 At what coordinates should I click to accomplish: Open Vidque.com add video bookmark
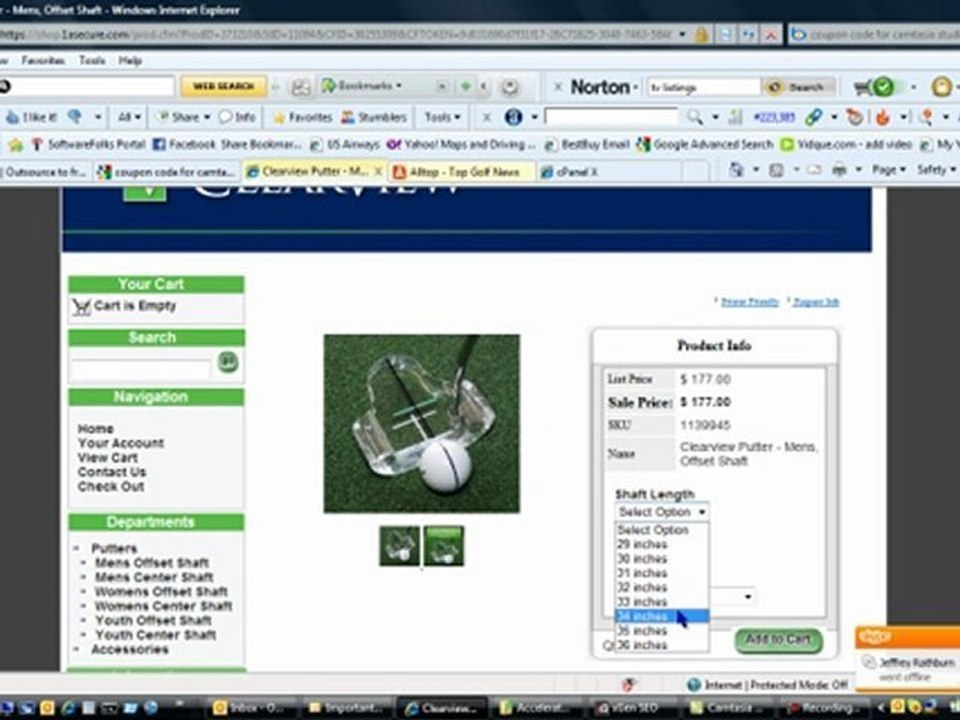click(846, 144)
